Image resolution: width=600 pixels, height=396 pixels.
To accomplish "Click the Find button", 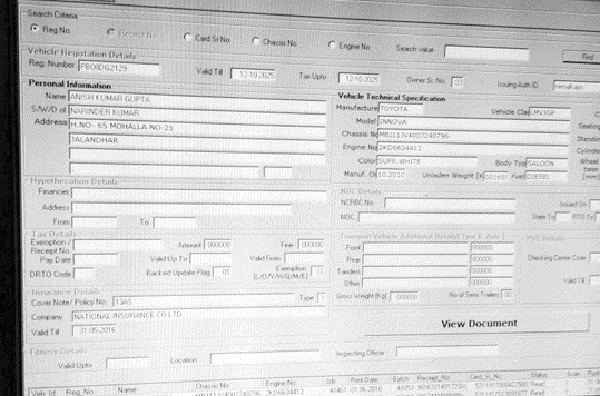I will 582,57.
